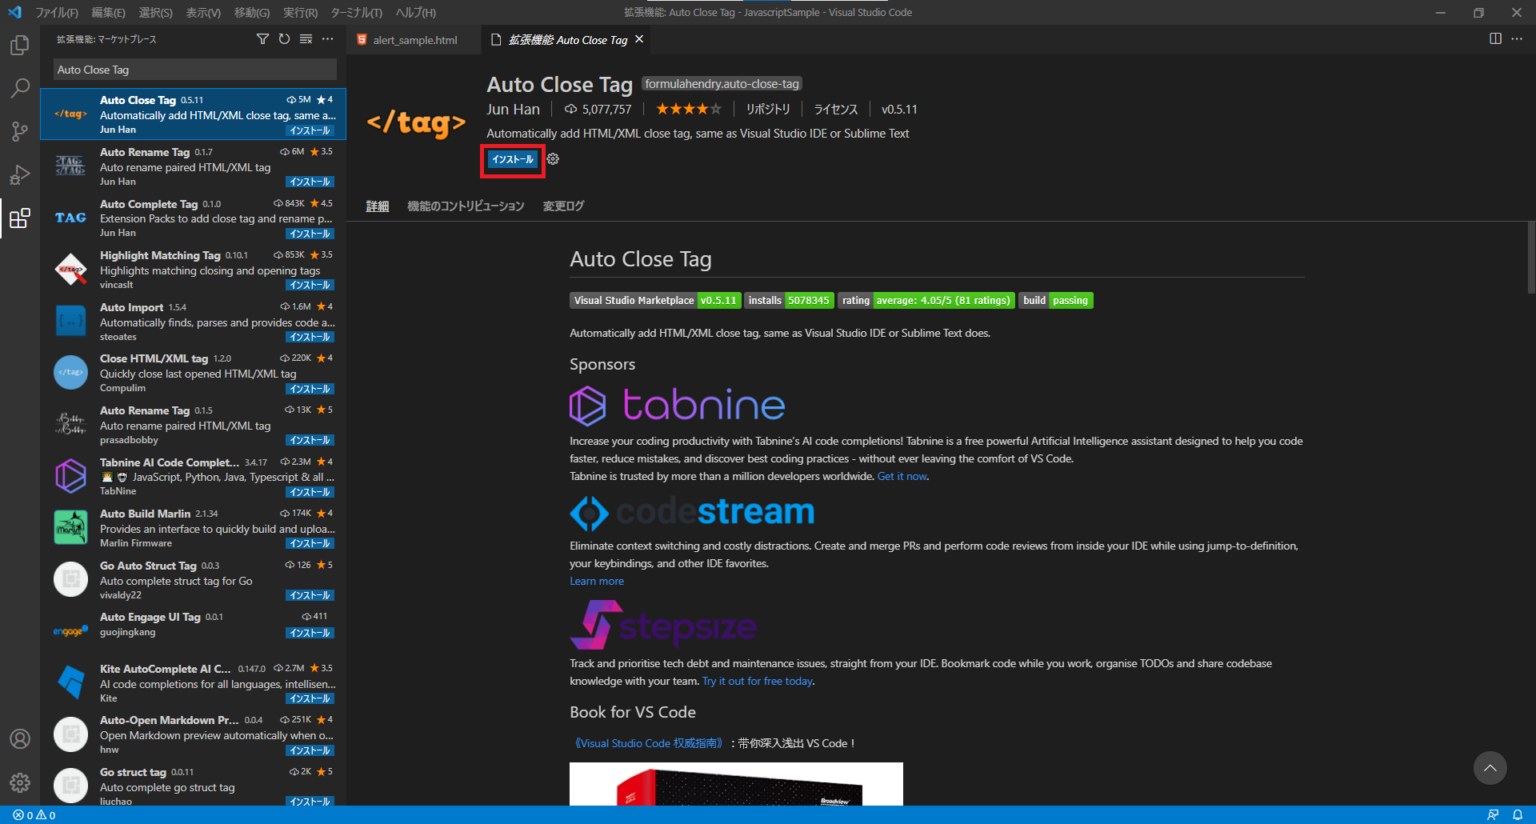Image resolution: width=1536 pixels, height=824 pixels.
Task: Open the Explorer view in the activity bar
Action: (20, 45)
